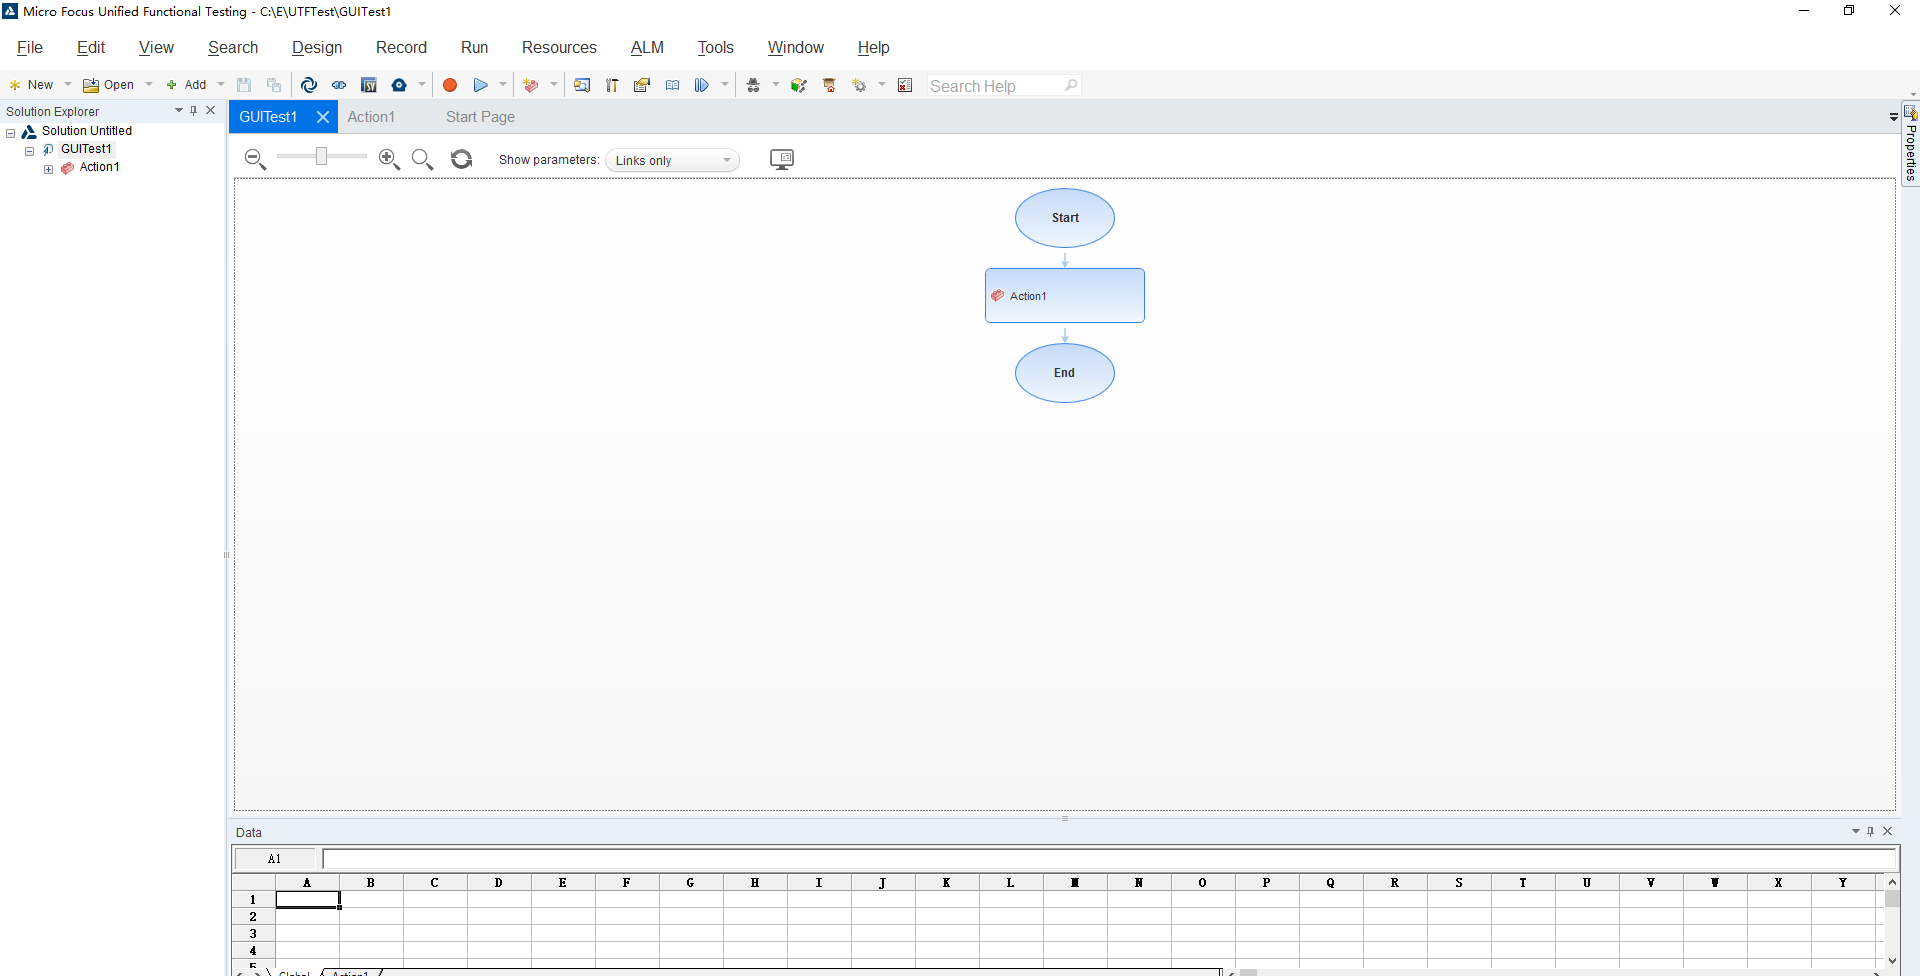Viewport: 1920px width, 976px height.
Task: Expand the Action1 tree node
Action: (48, 169)
